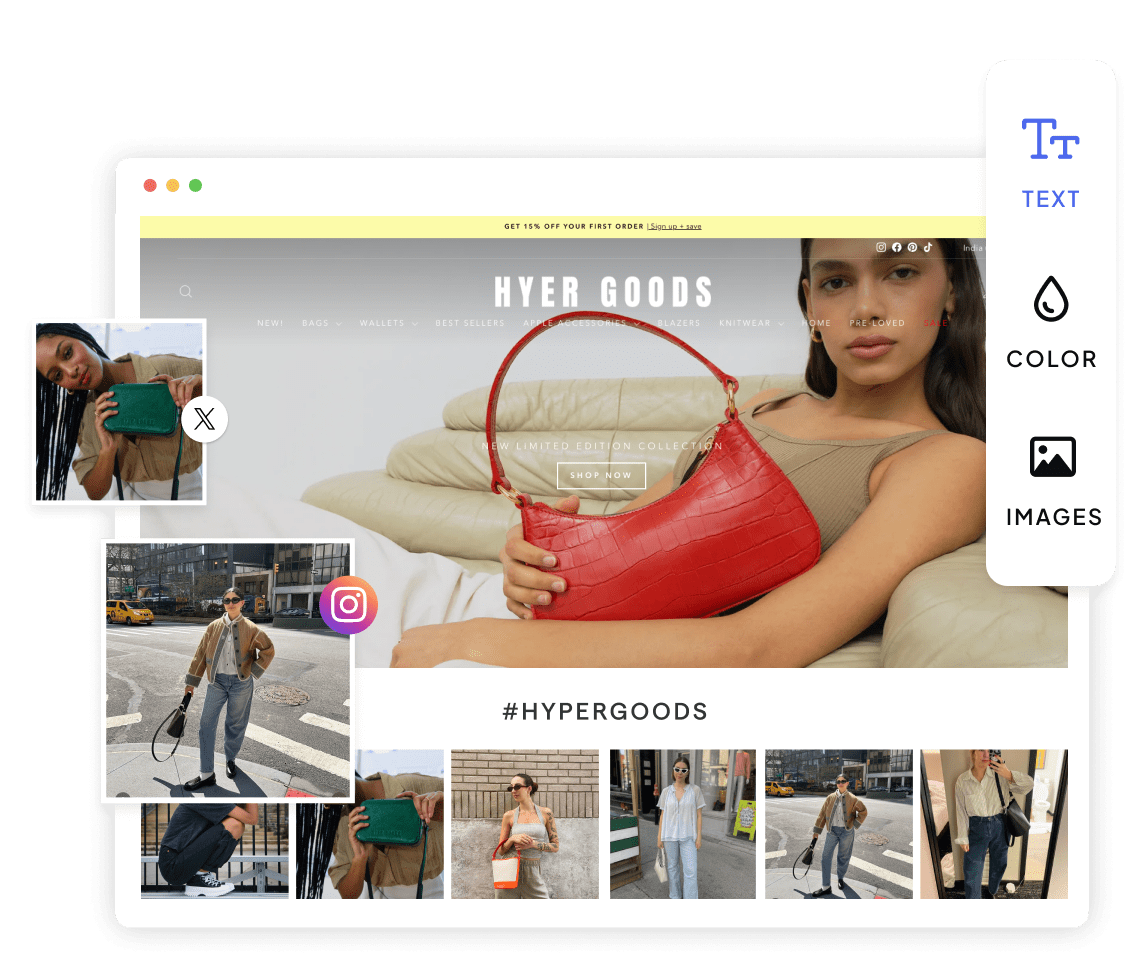Screen dimensions: 1140x978
Task: Click the COLOR label in side panel
Action: (x=1051, y=358)
